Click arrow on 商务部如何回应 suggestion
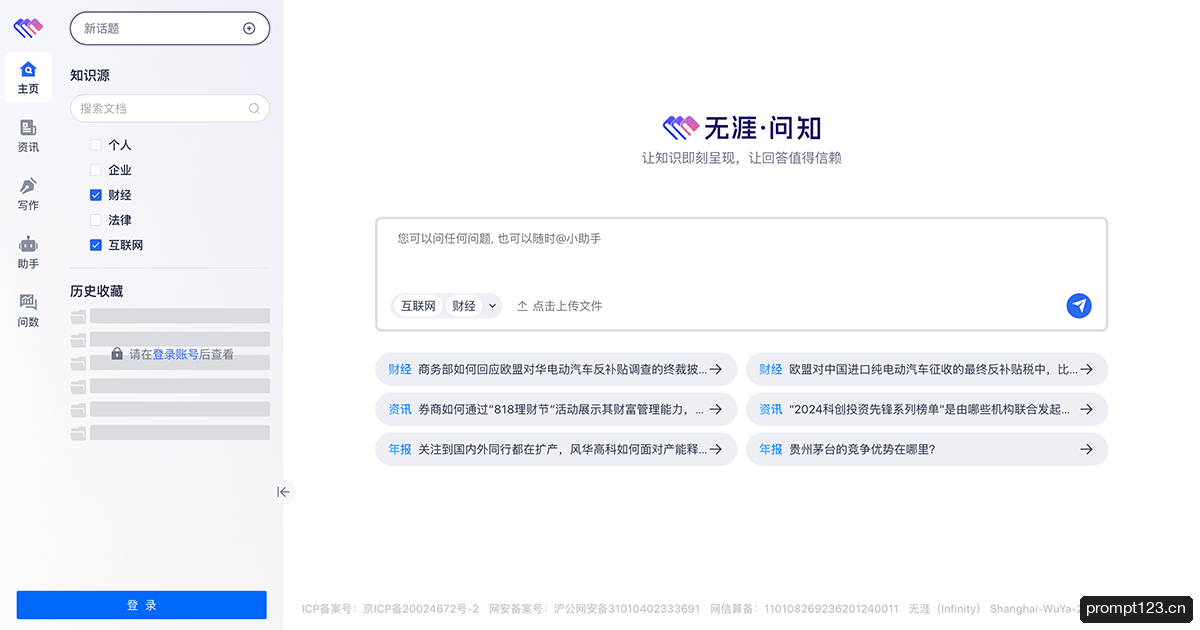The height and width of the screenshot is (630, 1200). pyautogui.click(x=716, y=369)
